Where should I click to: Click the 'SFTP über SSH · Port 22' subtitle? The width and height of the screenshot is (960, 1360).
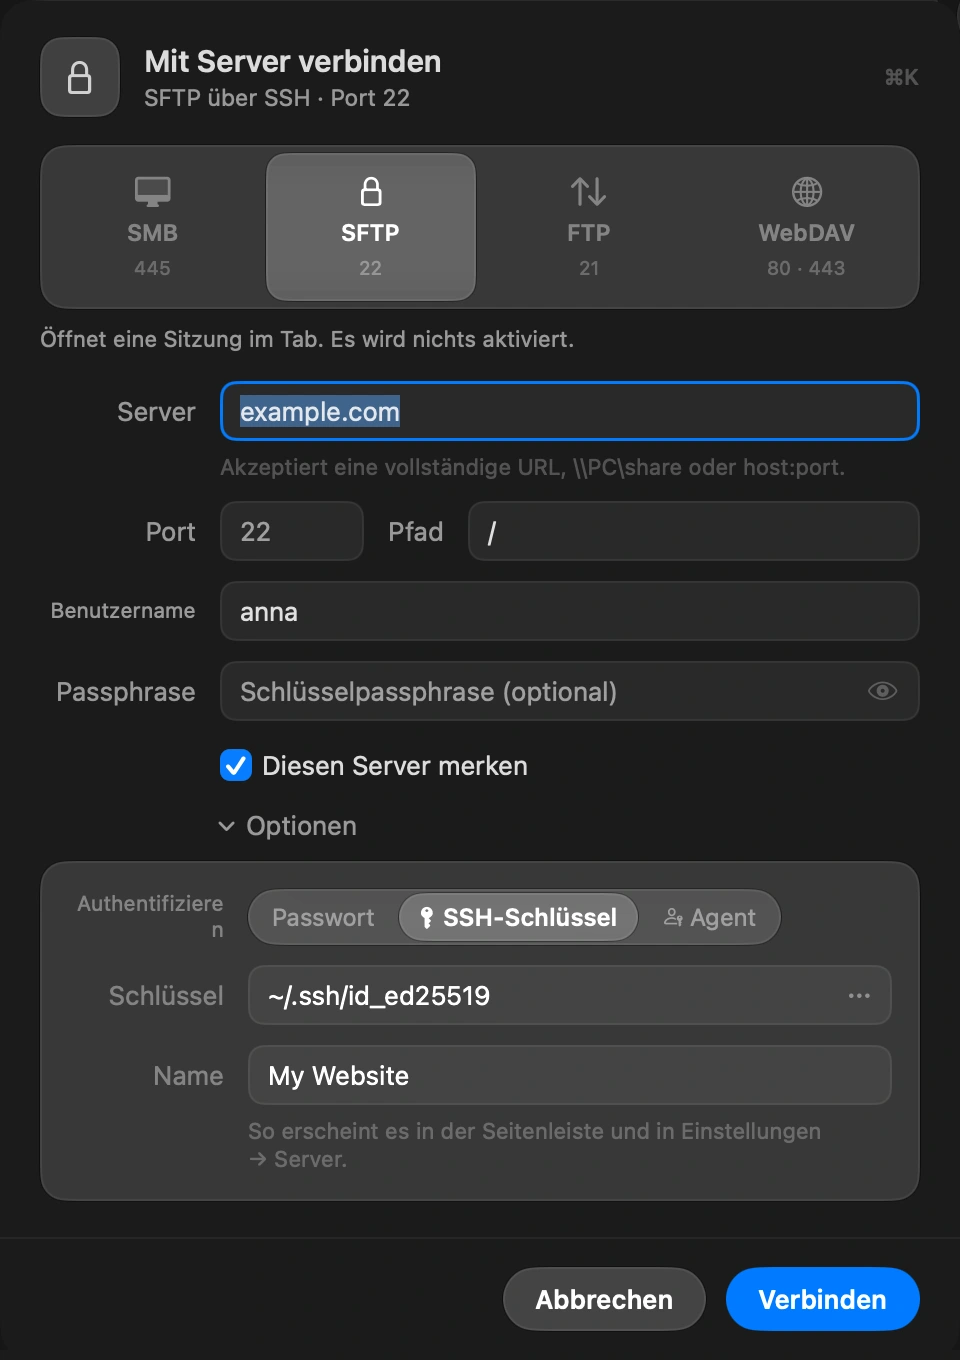pos(277,98)
